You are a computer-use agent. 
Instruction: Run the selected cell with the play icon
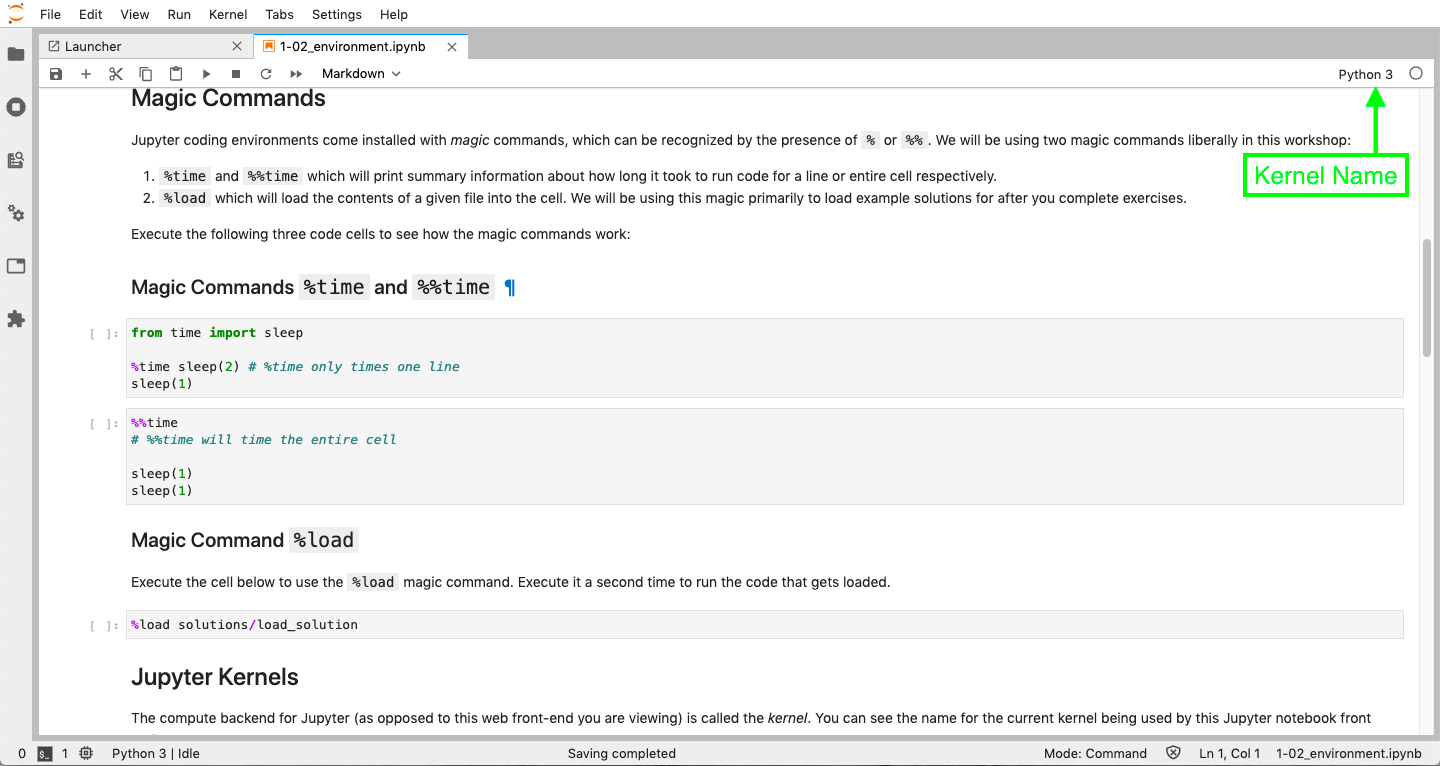206,74
